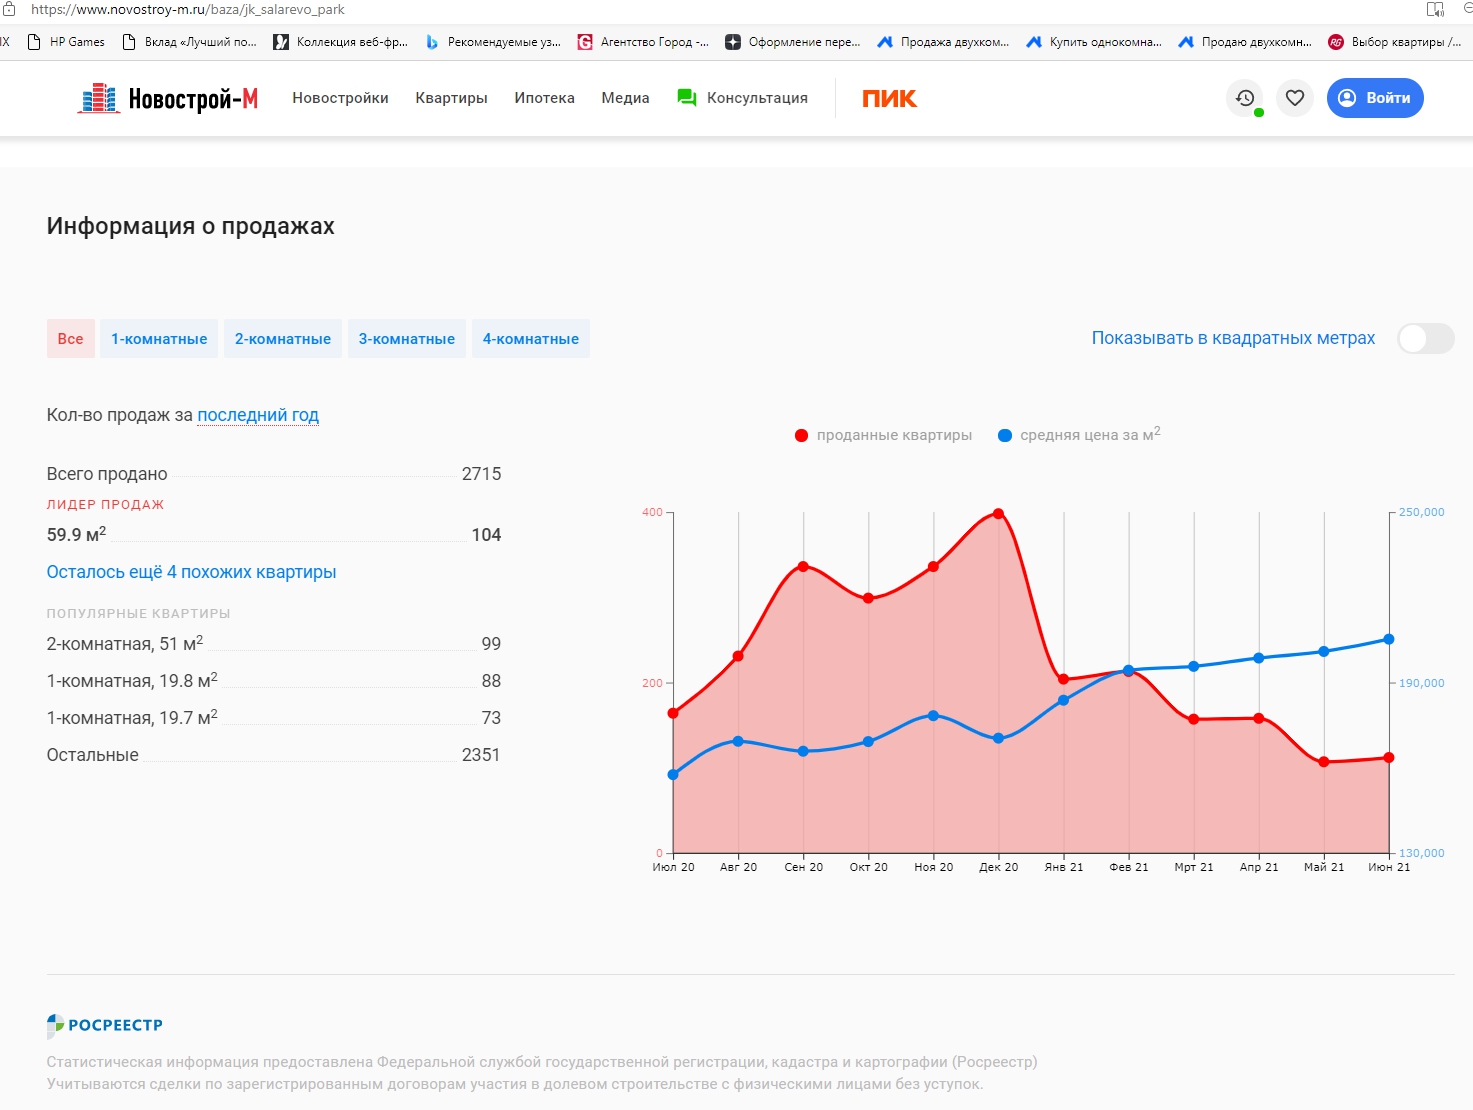Click the Остальные row

[x=274, y=755]
